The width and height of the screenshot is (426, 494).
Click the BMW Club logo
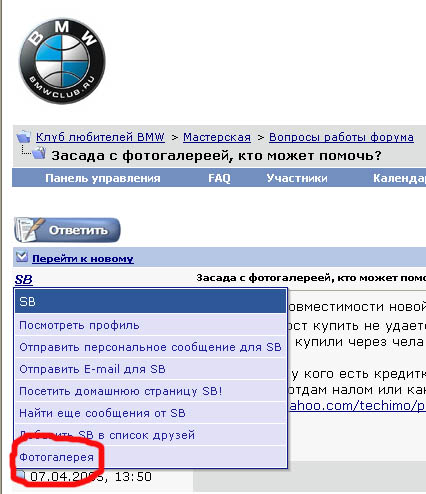[62, 61]
